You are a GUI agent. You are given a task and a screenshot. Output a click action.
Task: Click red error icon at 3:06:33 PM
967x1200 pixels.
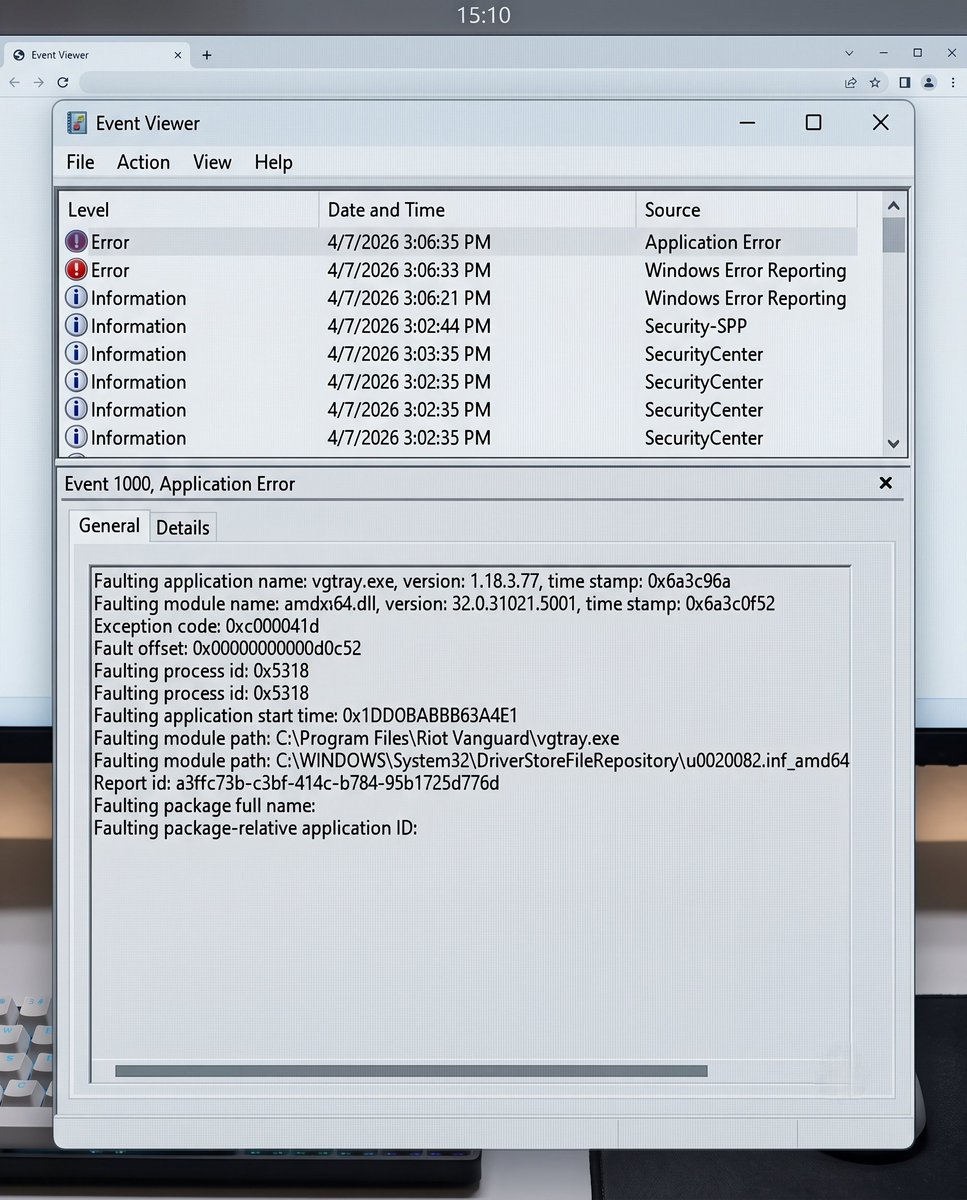coord(77,270)
